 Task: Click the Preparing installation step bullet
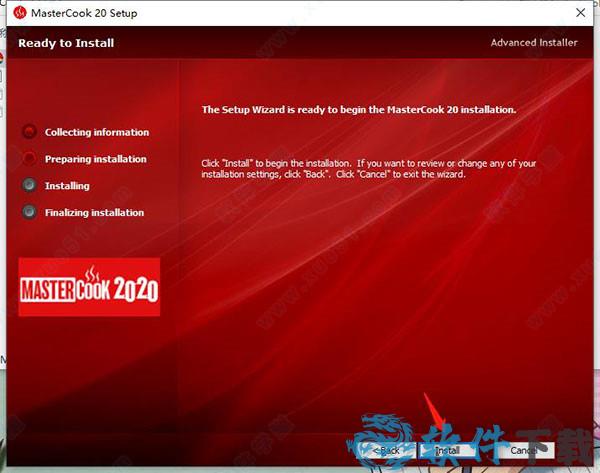click(29, 159)
